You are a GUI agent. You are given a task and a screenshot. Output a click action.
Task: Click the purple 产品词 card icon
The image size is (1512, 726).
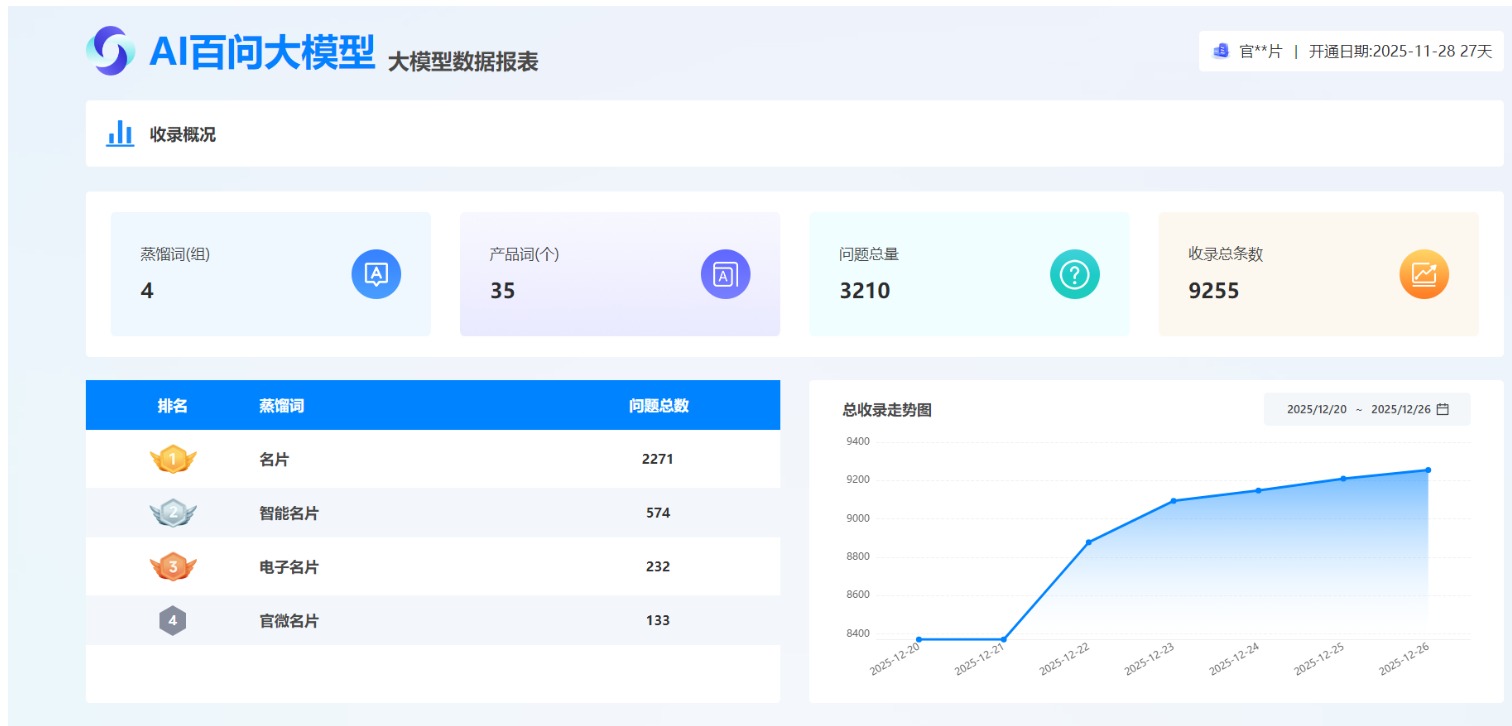(725, 274)
